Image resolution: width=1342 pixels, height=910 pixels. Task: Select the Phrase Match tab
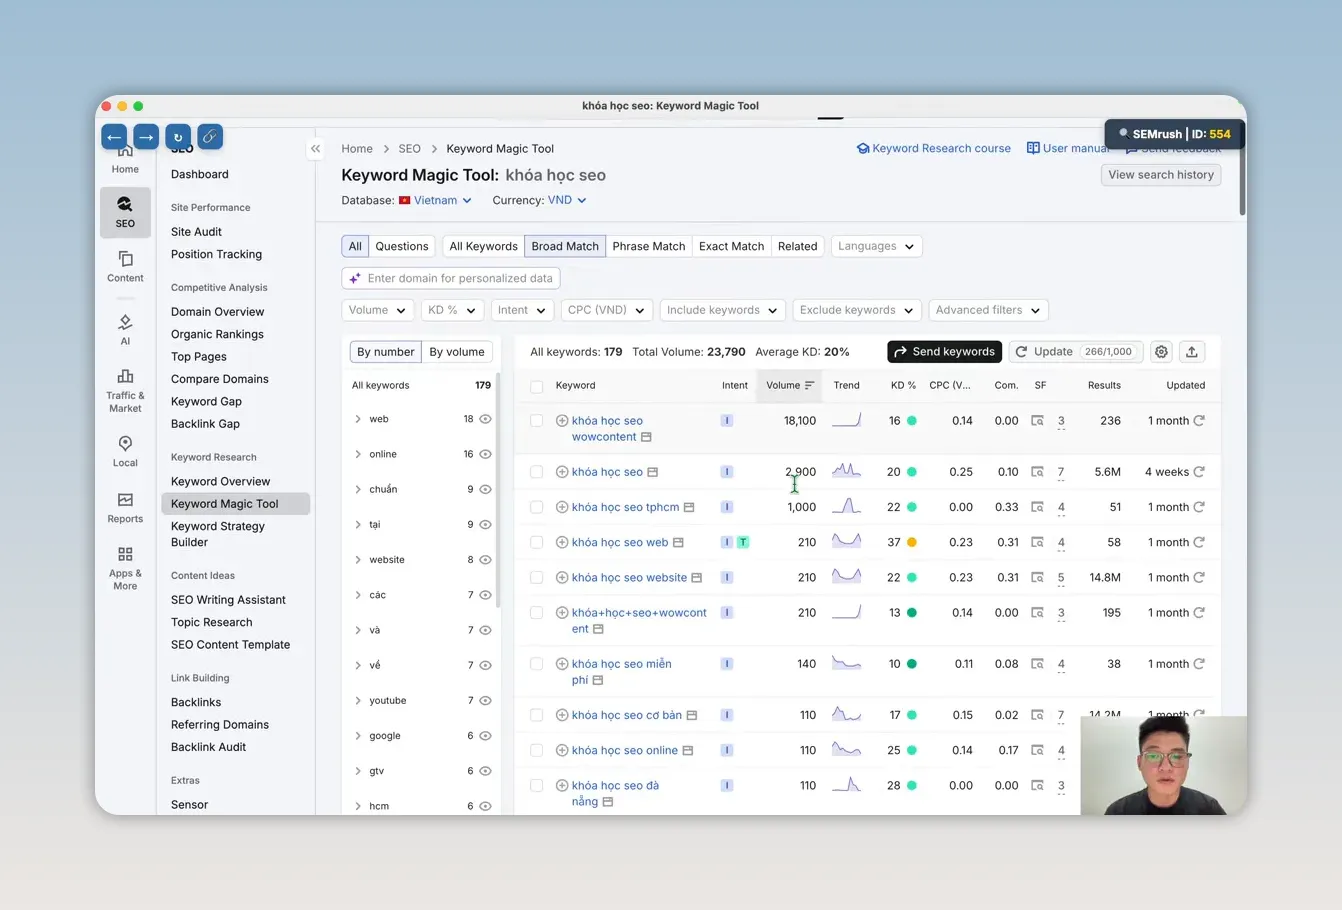pyautogui.click(x=649, y=246)
